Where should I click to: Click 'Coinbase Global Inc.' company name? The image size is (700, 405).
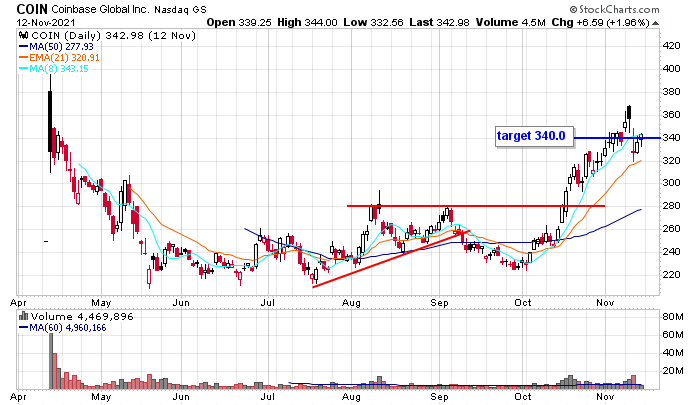[100, 9]
